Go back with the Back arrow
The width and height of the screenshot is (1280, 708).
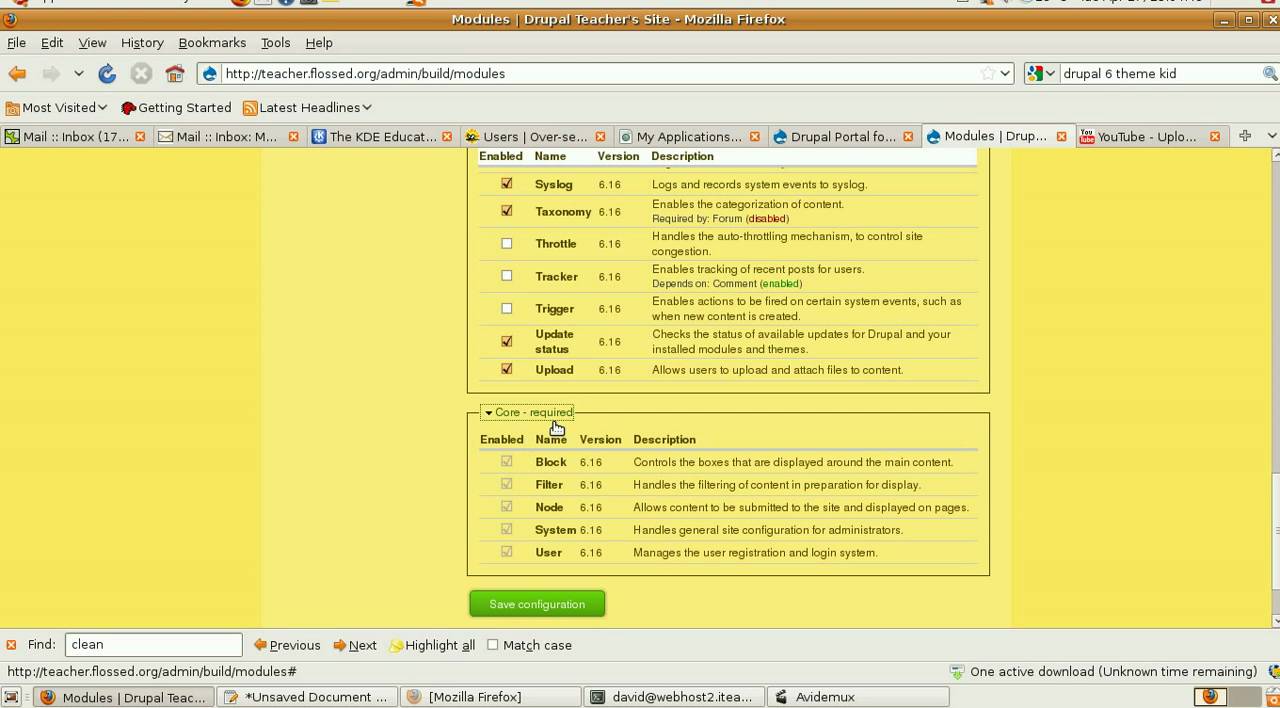point(17,73)
